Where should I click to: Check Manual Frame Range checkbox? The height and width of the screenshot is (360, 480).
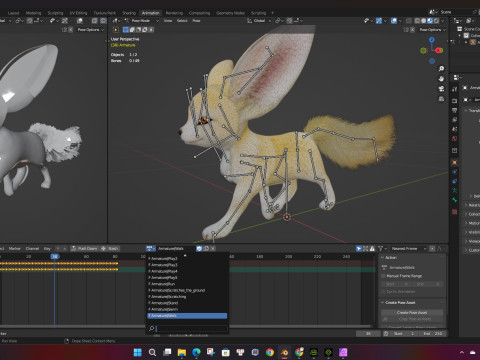pos(383,276)
